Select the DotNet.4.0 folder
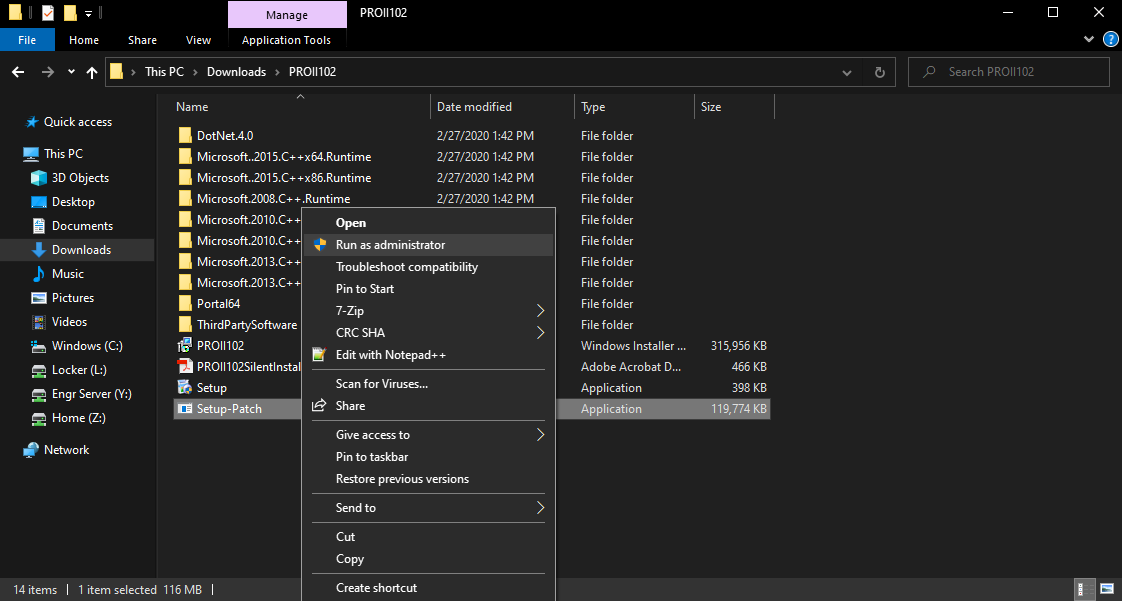Viewport: 1122px width, 601px height. coord(225,136)
